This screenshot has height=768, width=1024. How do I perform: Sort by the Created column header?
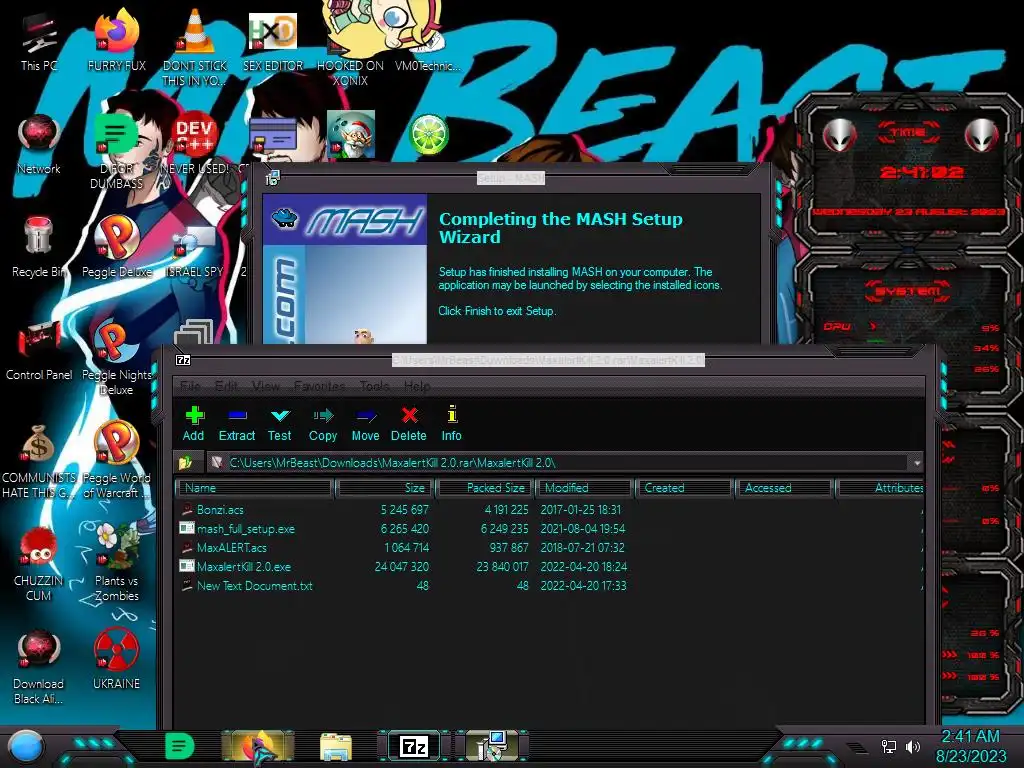684,488
